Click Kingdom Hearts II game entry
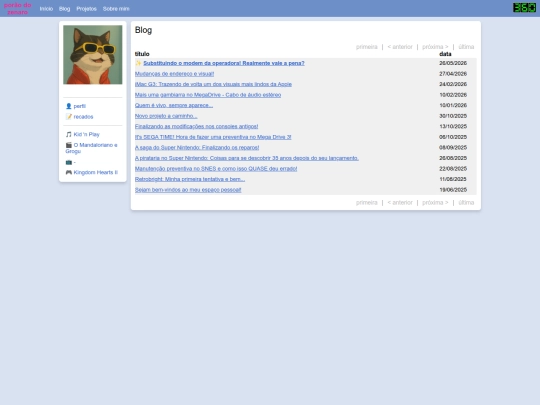The image size is (540, 405). [95, 172]
